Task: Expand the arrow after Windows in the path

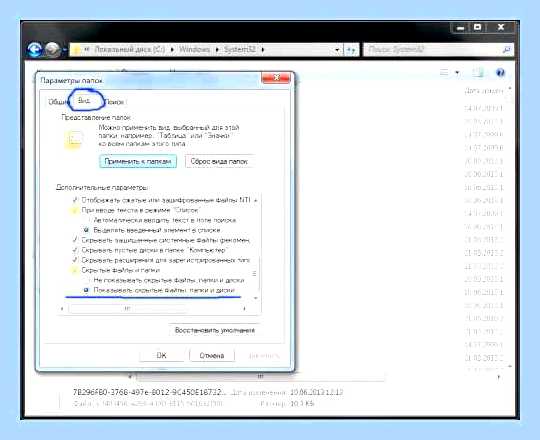Action: tap(217, 50)
